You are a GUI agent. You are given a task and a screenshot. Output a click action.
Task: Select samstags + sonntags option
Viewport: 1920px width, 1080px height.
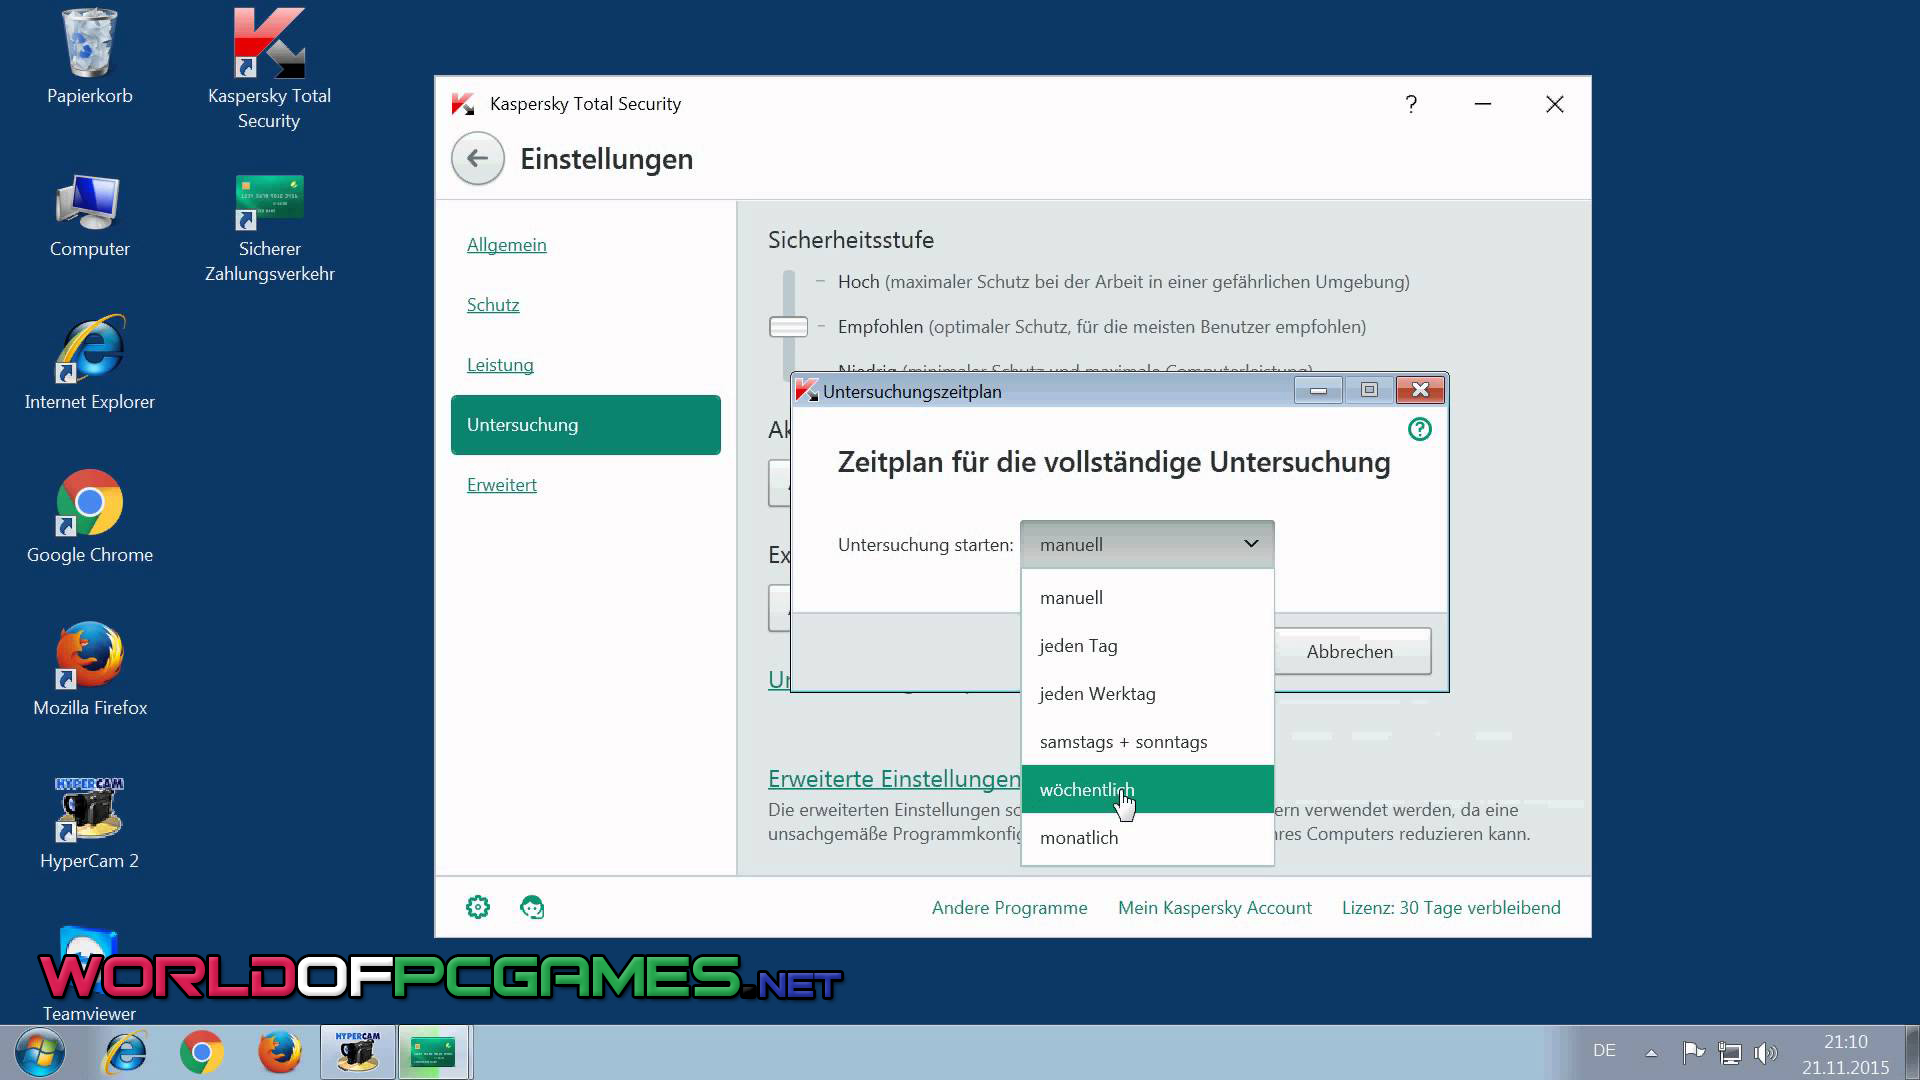1123,742
